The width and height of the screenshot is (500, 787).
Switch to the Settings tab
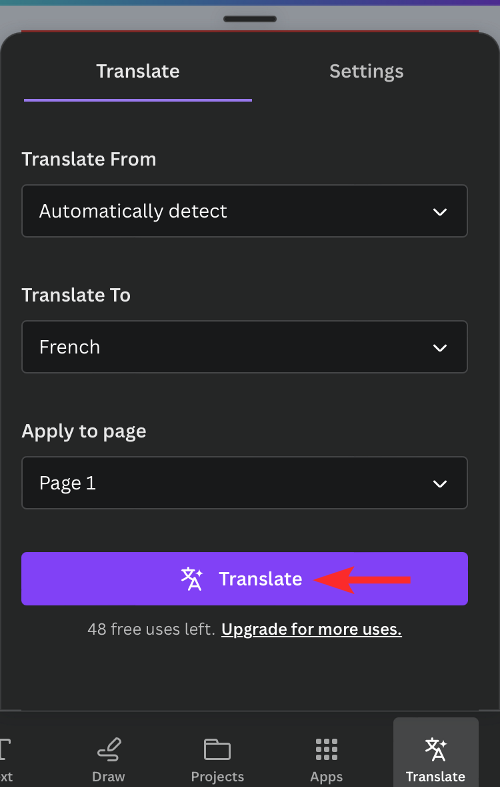[366, 71]
